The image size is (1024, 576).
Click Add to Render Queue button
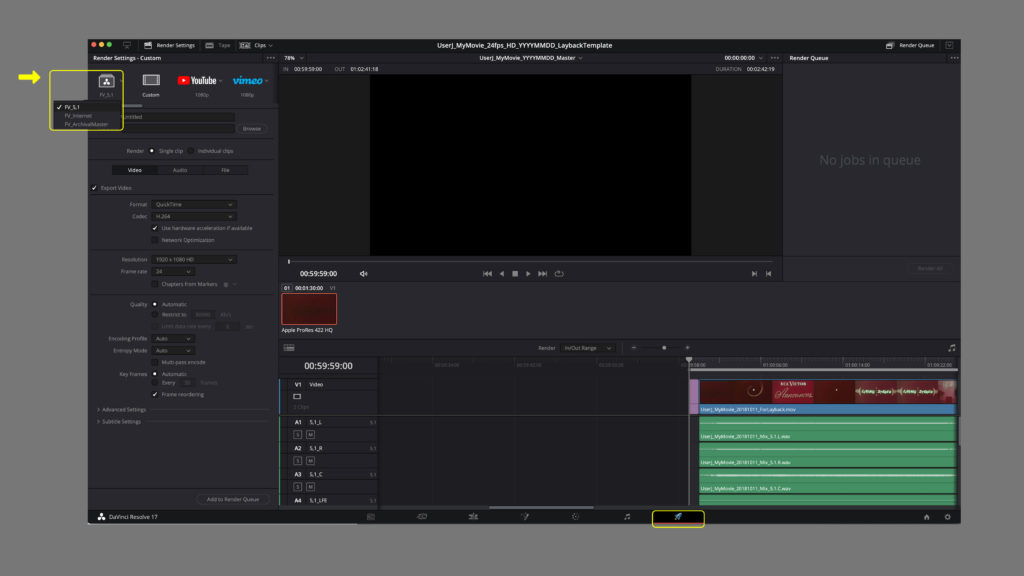(x=233, y=500)
